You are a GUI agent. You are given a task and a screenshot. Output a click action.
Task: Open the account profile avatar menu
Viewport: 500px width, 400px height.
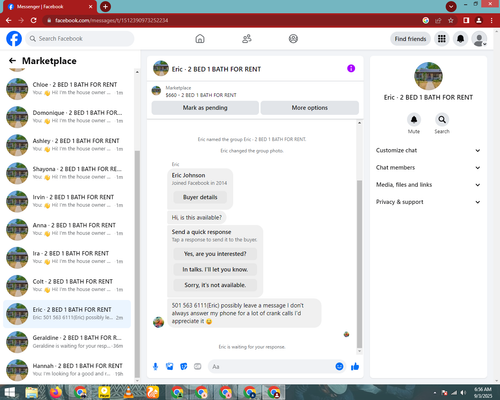(x=479, y=39)
